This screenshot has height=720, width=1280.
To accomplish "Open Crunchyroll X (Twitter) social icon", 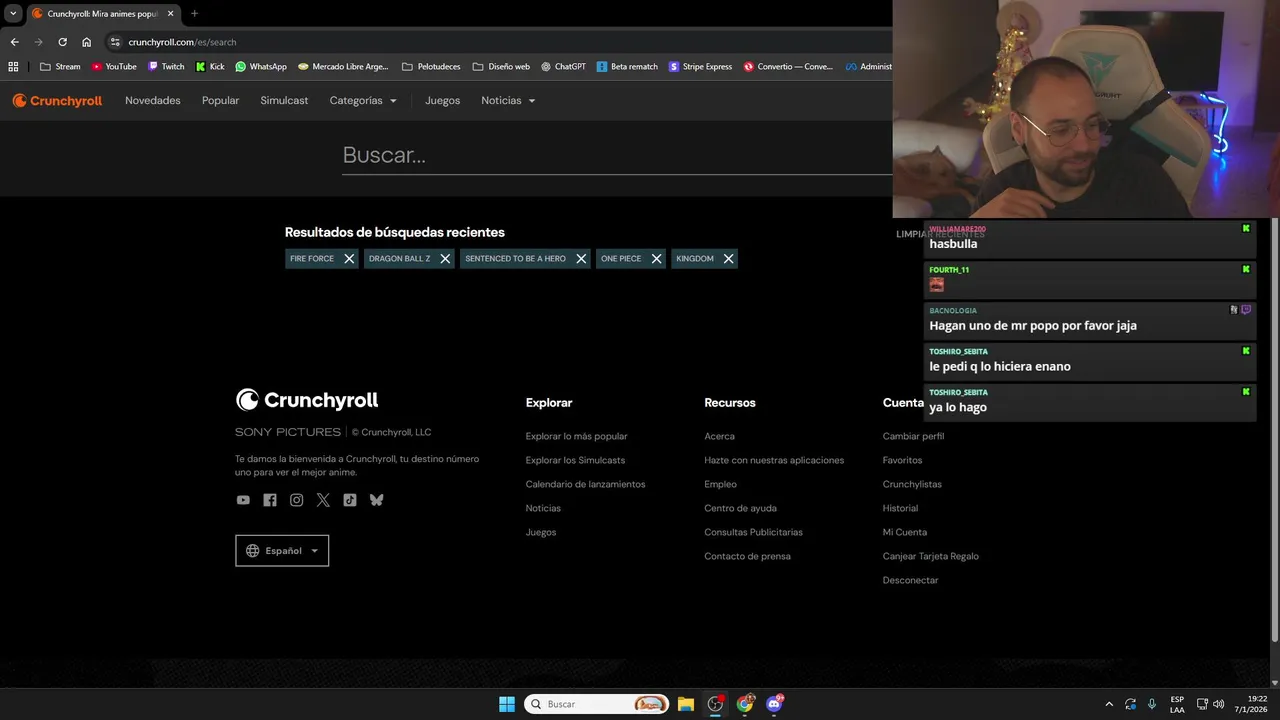I will 323,500.
